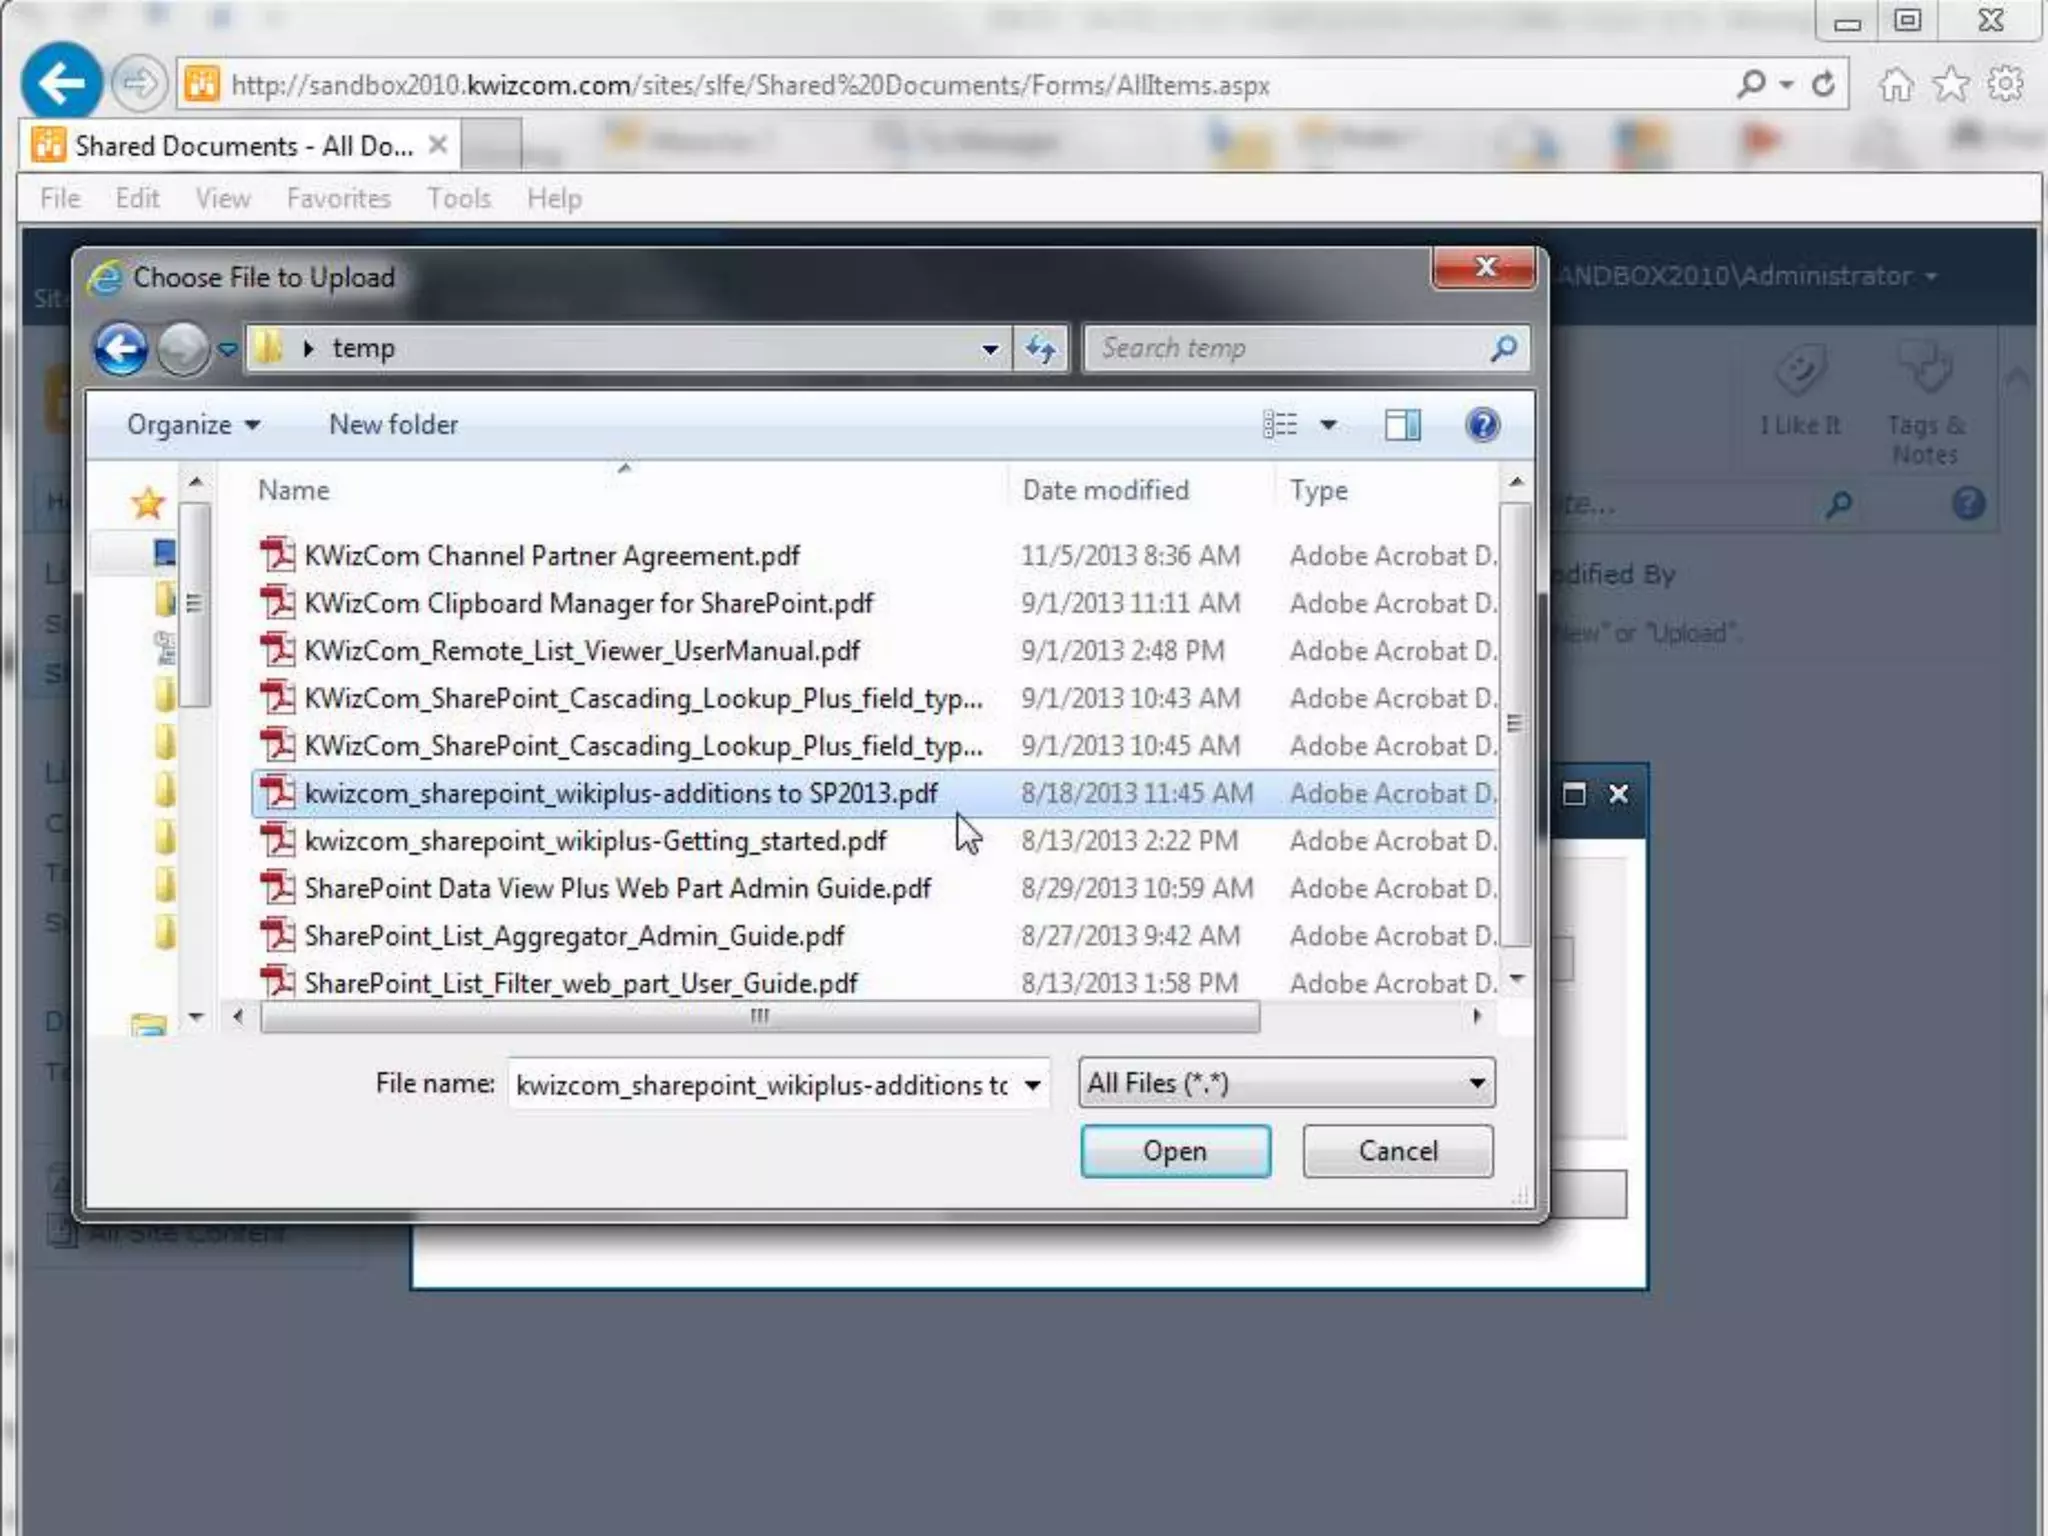2048x1536 pixels.
Task: Open the Favorites menu in browser
Action: click(338, 198)
